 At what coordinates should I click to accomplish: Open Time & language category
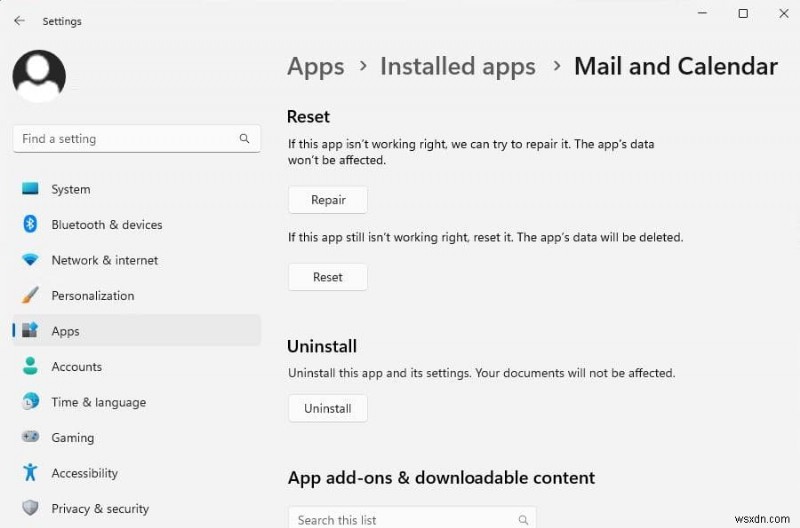coord(137,402)
